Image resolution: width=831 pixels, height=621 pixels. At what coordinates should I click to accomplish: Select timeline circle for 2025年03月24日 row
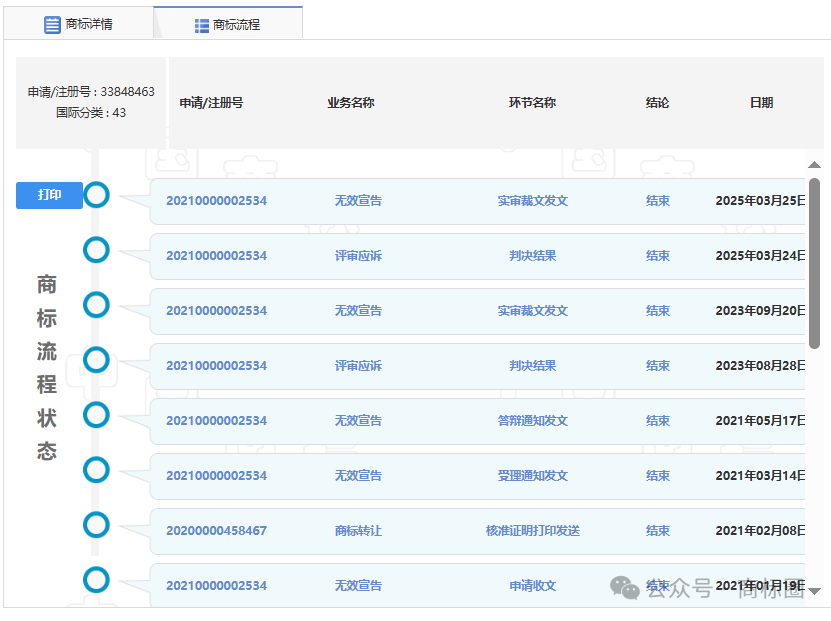point(96,250)
